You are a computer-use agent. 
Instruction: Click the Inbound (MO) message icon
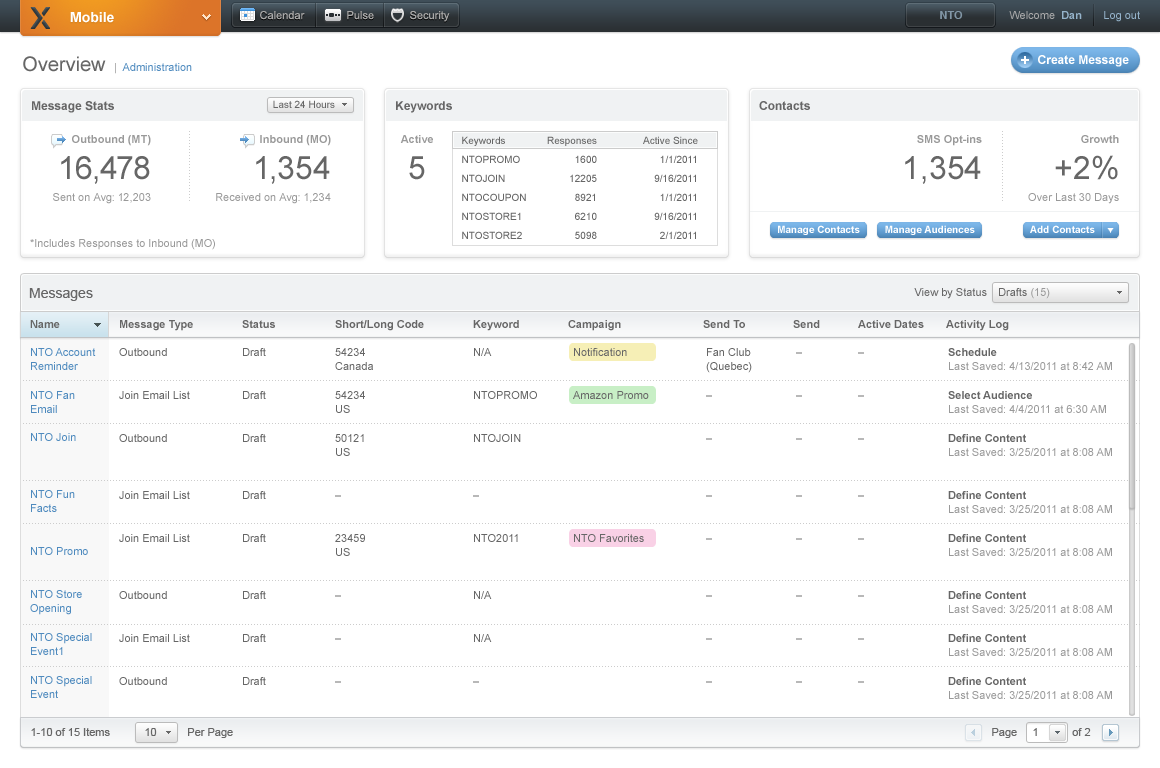pyautogui.click(x=247, y=140)
